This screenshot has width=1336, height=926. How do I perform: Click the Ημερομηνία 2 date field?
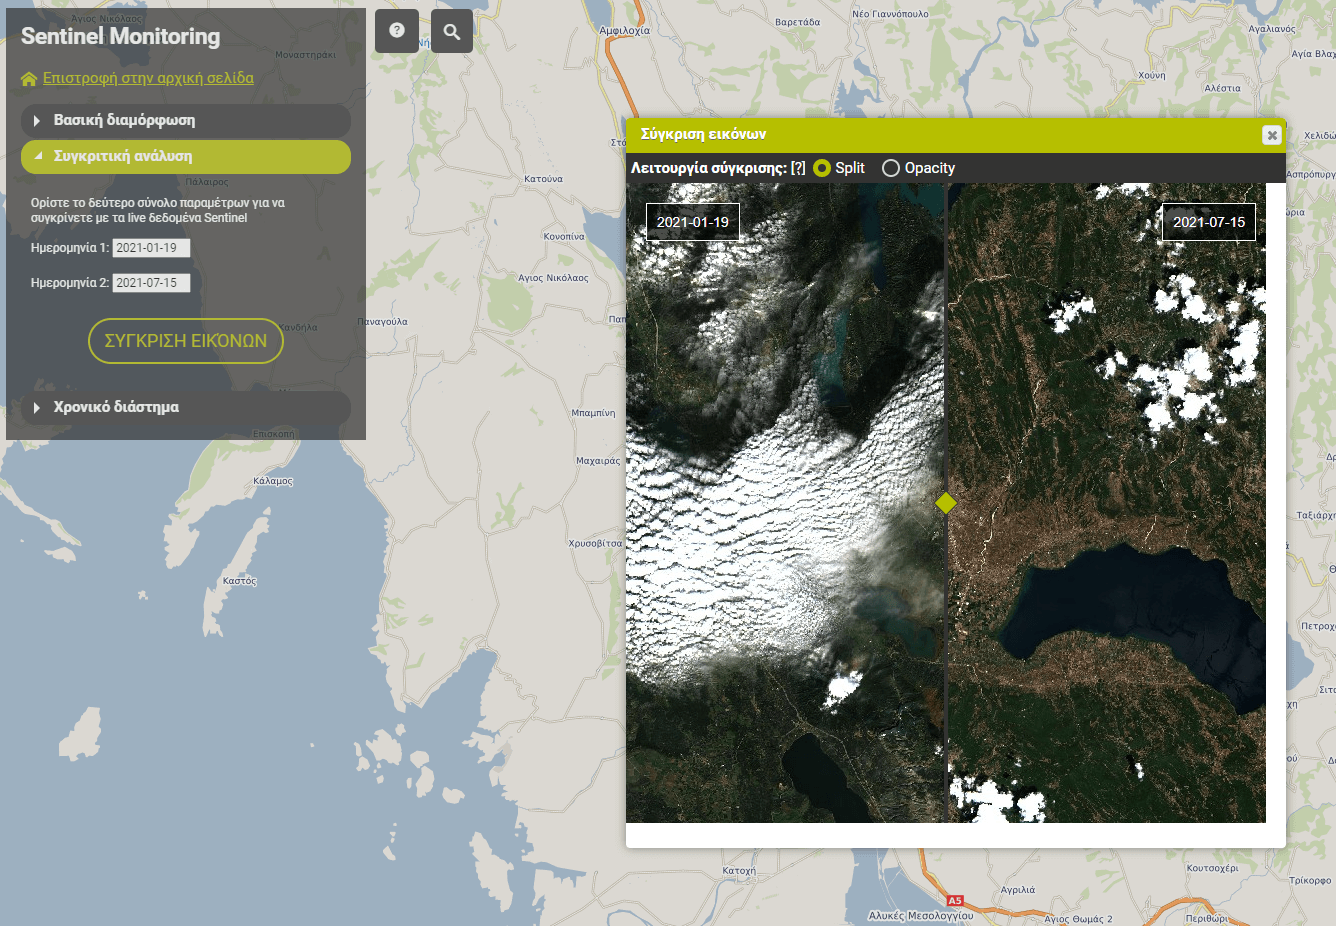point(151,283)
